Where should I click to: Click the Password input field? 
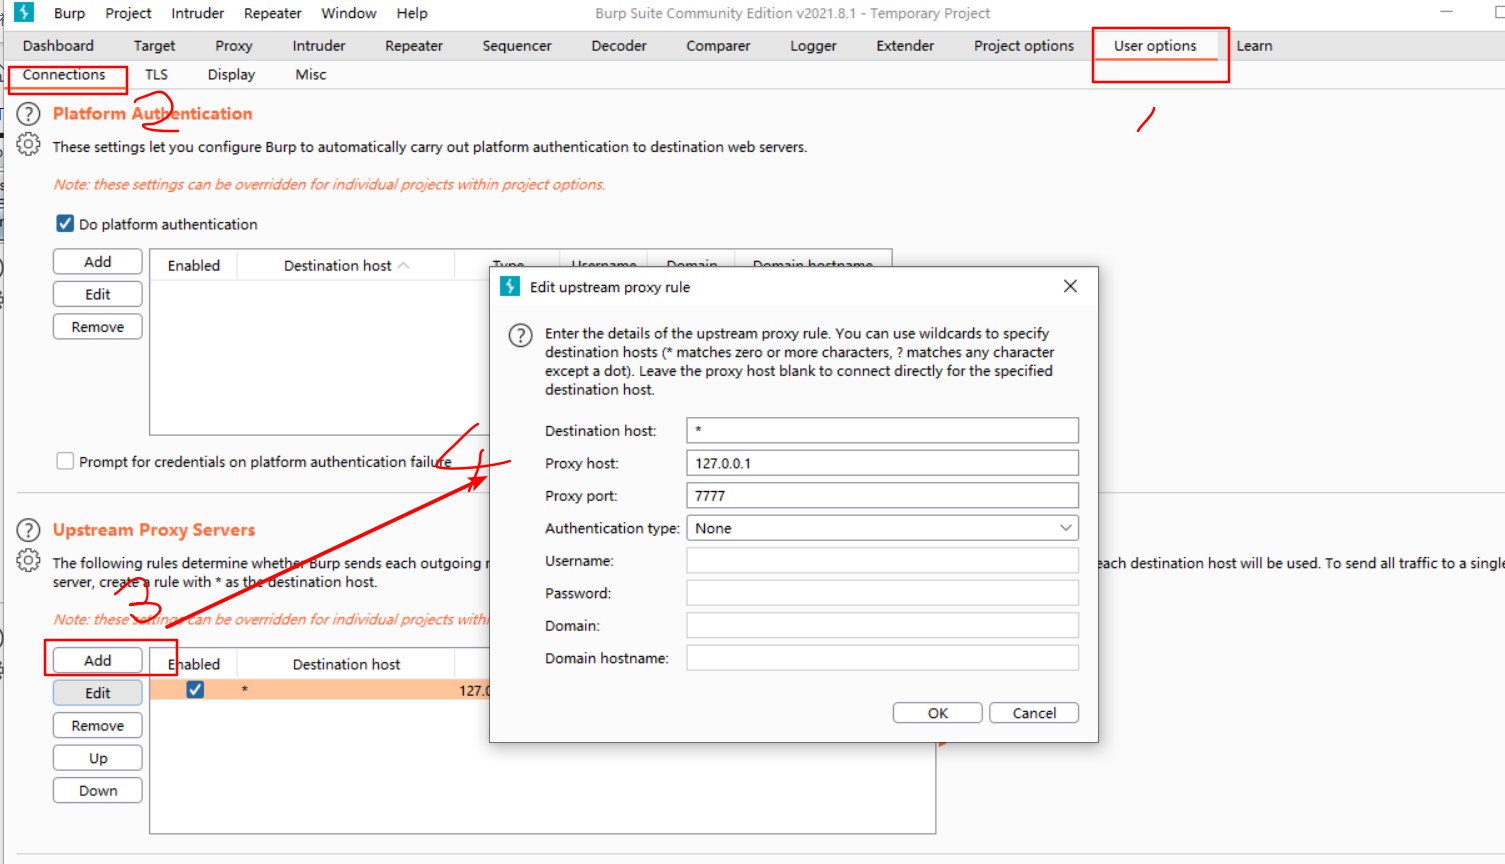tap(882, 593)
